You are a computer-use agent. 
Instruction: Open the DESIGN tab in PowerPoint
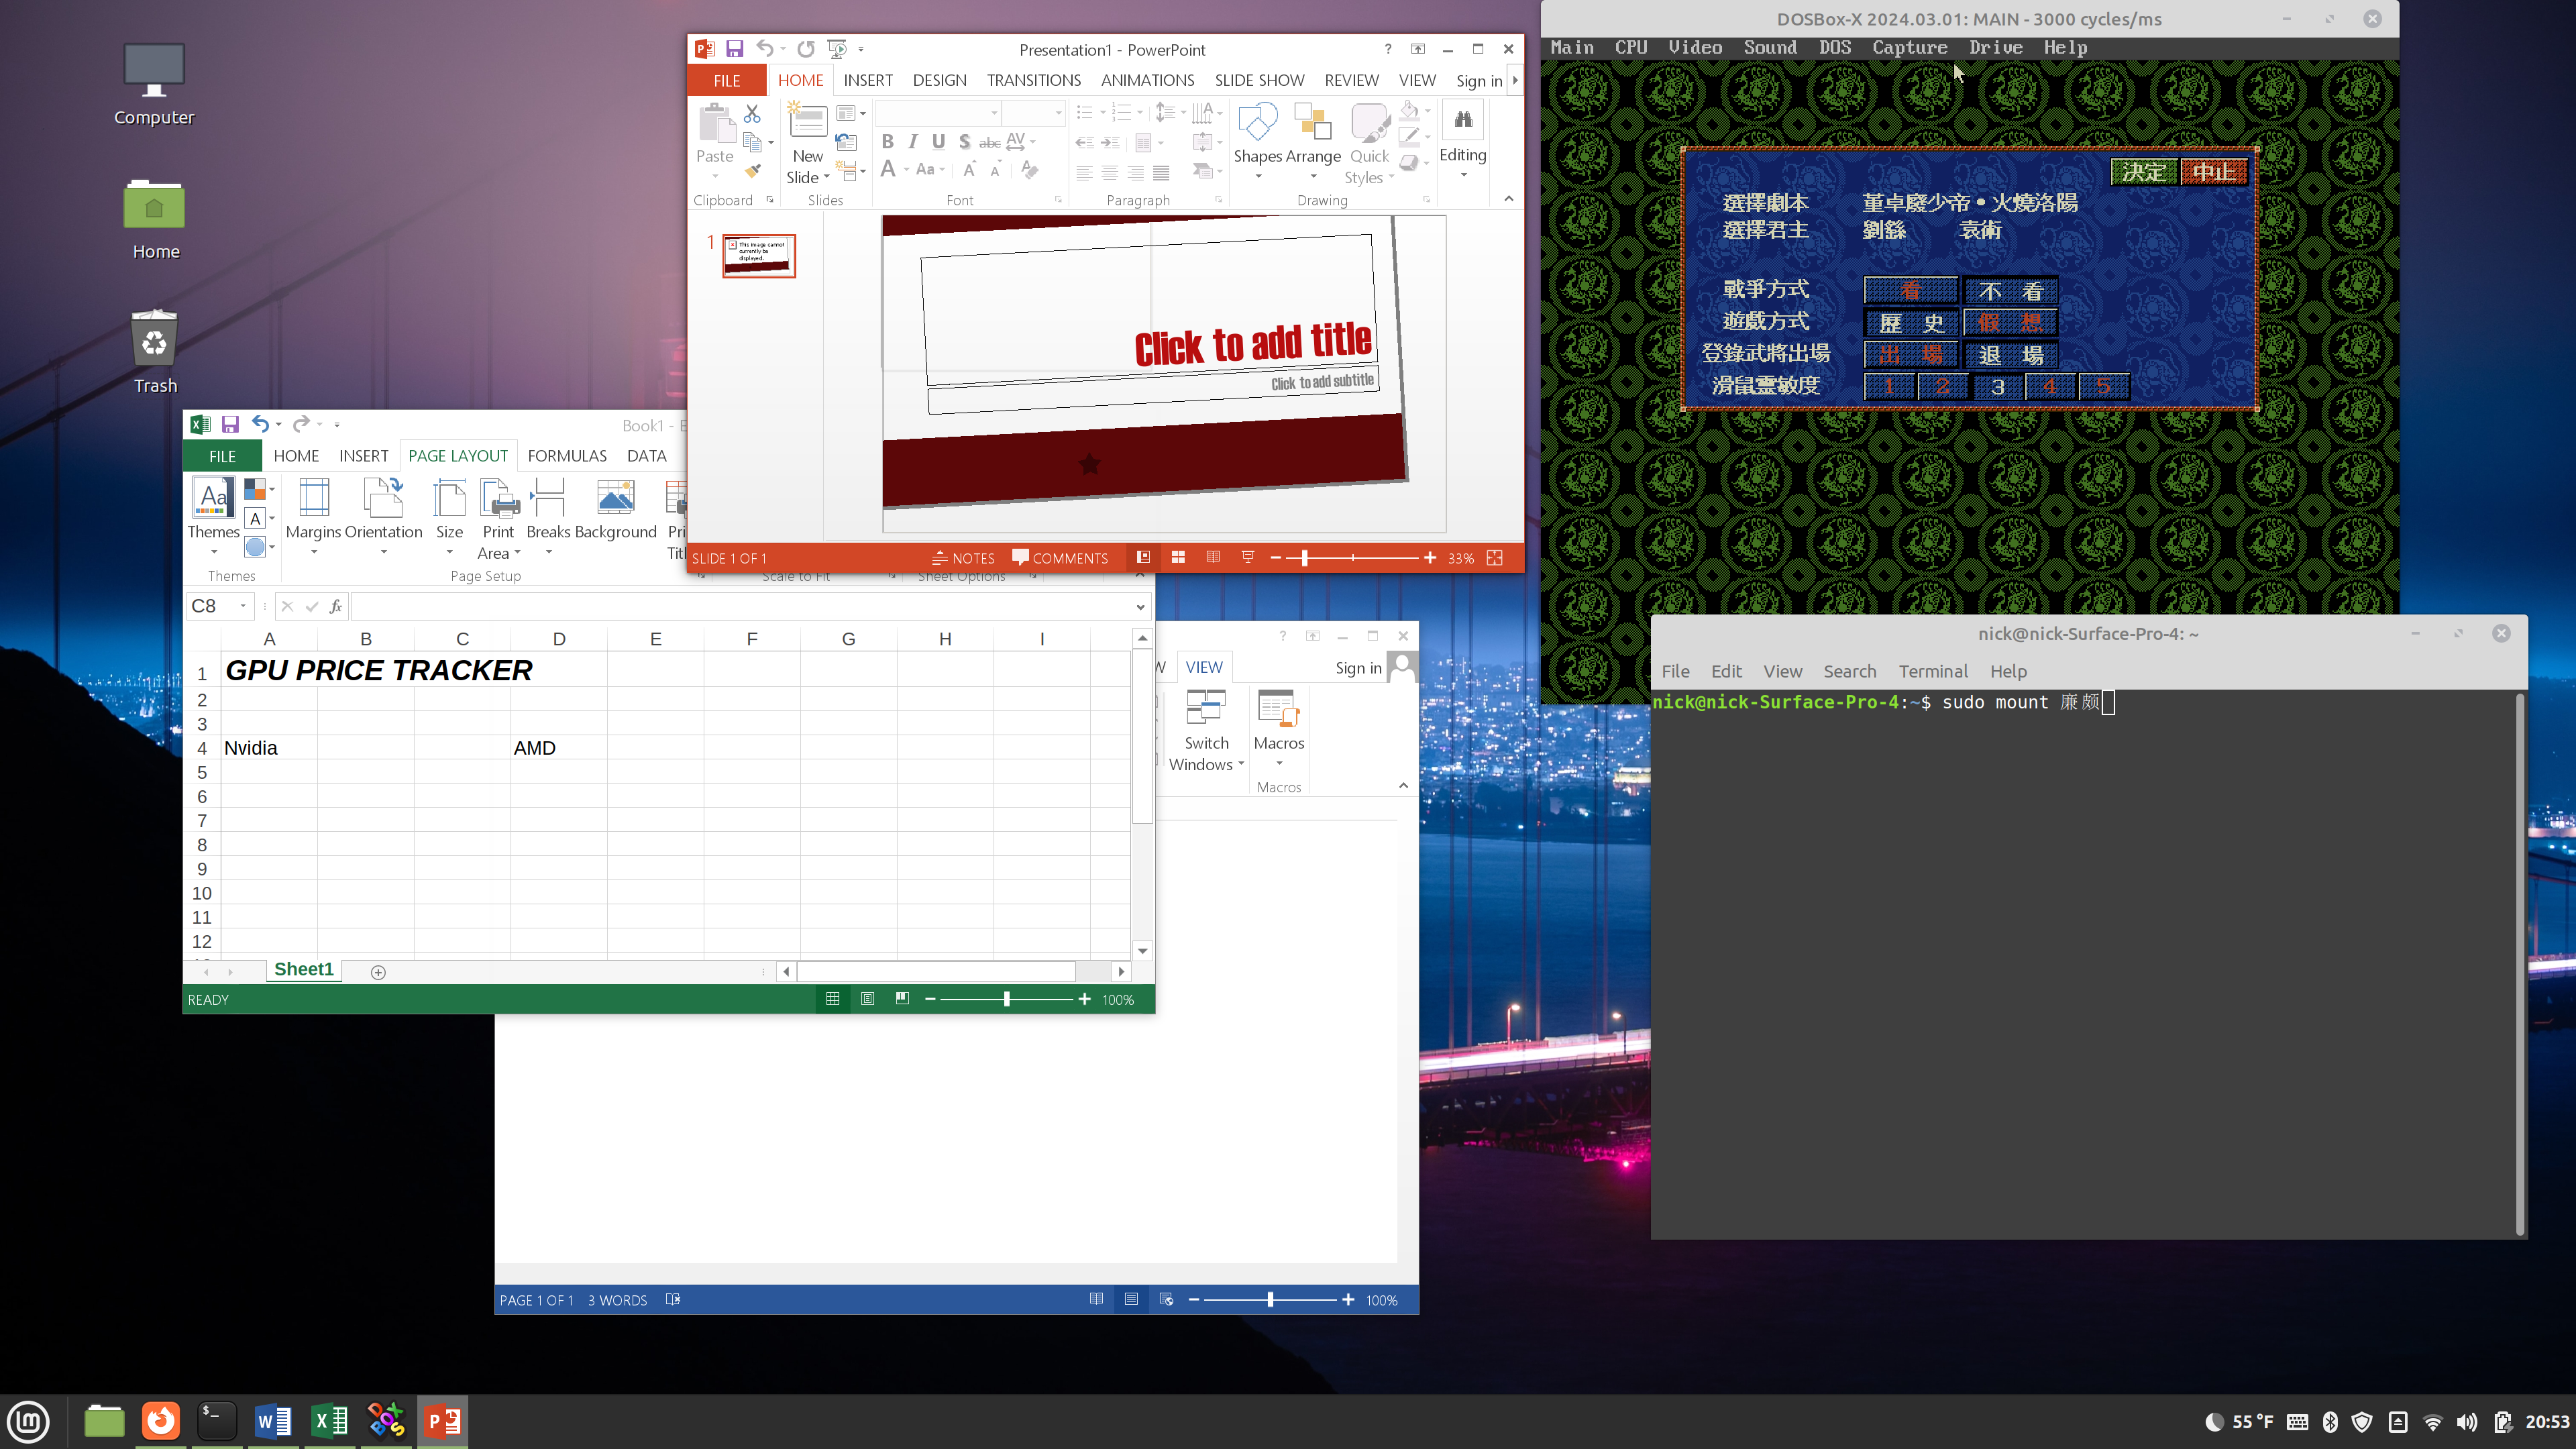(939, 80)
